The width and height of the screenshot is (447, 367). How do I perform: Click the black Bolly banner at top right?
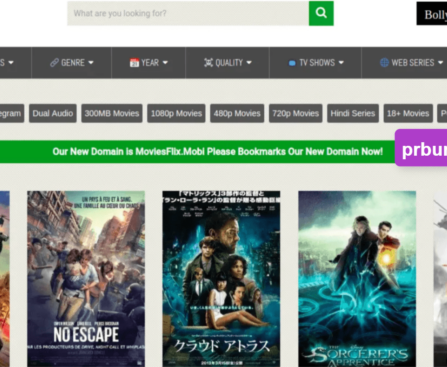(x=432, y=13)
